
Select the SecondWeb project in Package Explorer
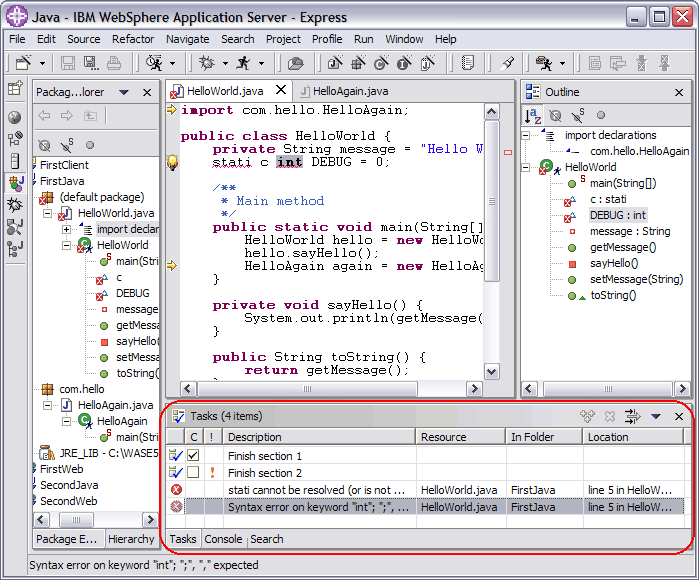(68, 501)
